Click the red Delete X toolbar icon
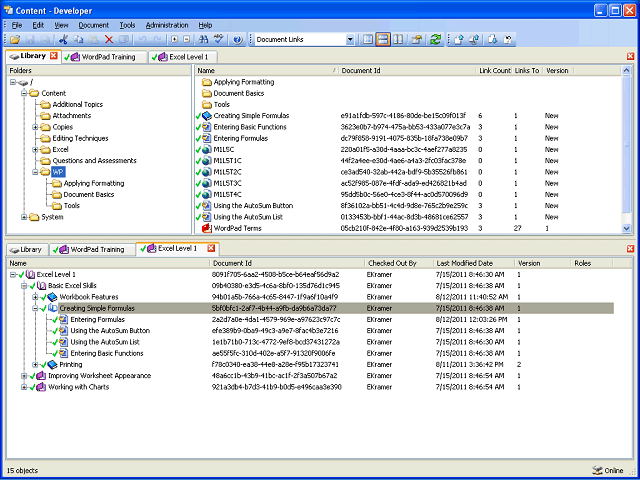The width and height of the screenshot is (640, 480). (x=109, y=40)
